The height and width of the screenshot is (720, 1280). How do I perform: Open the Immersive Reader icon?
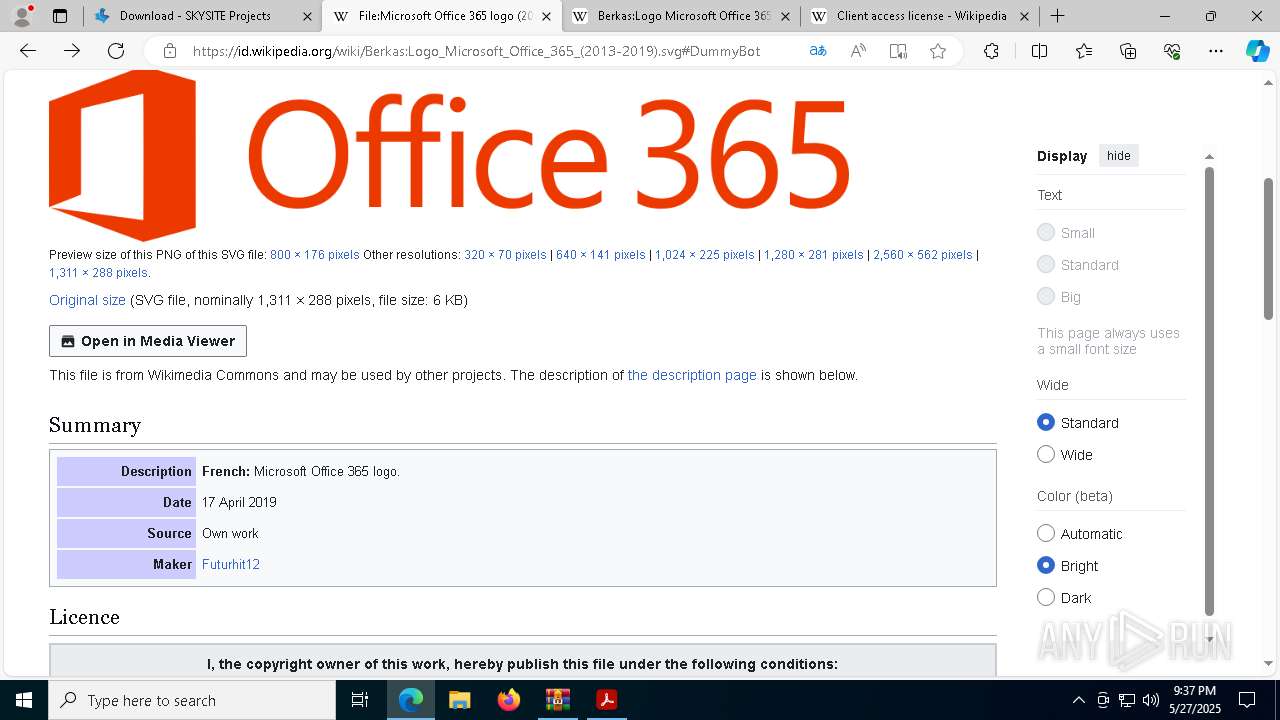898,51
